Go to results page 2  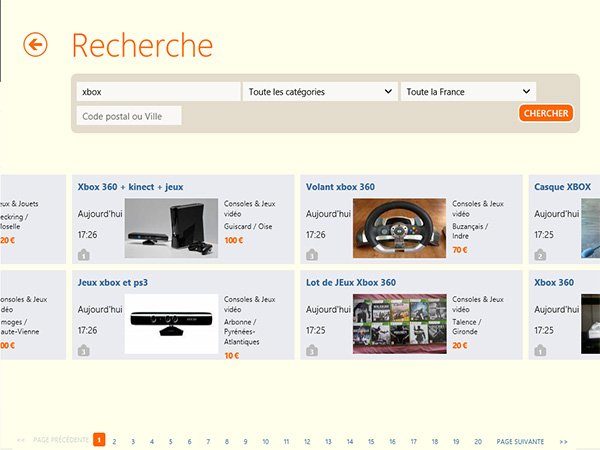pyautogui.click(x=114, y=441)
